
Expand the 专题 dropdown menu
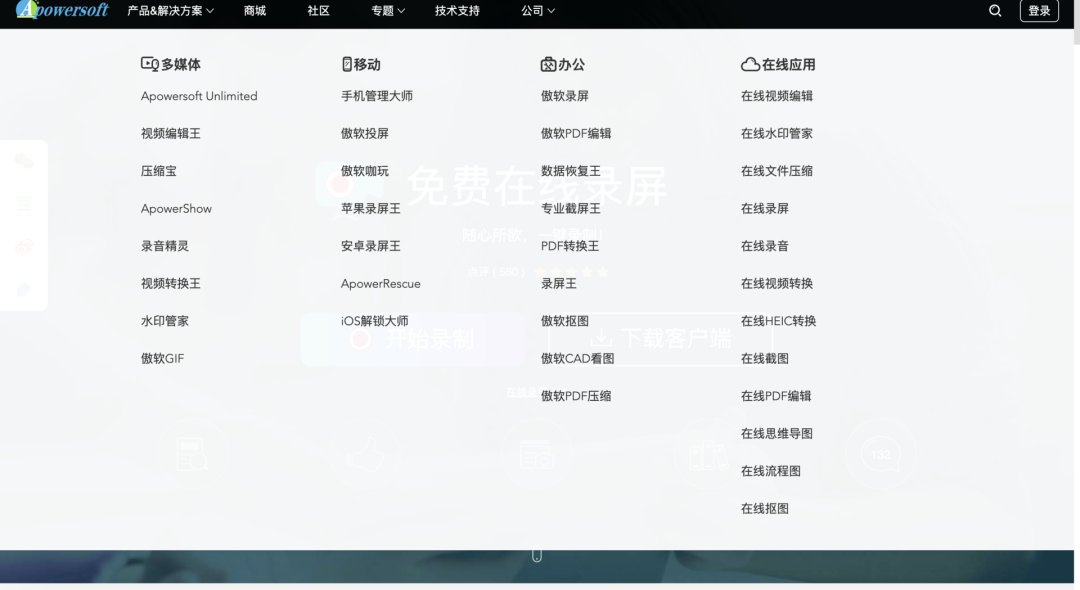click(x=388, y=10)
